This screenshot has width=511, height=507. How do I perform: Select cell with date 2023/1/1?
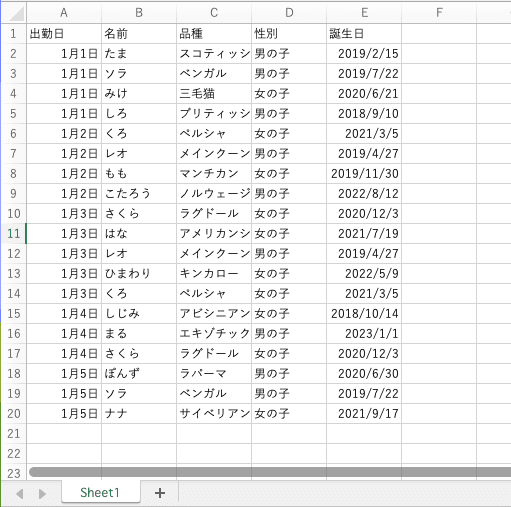[x=364, y=333]
